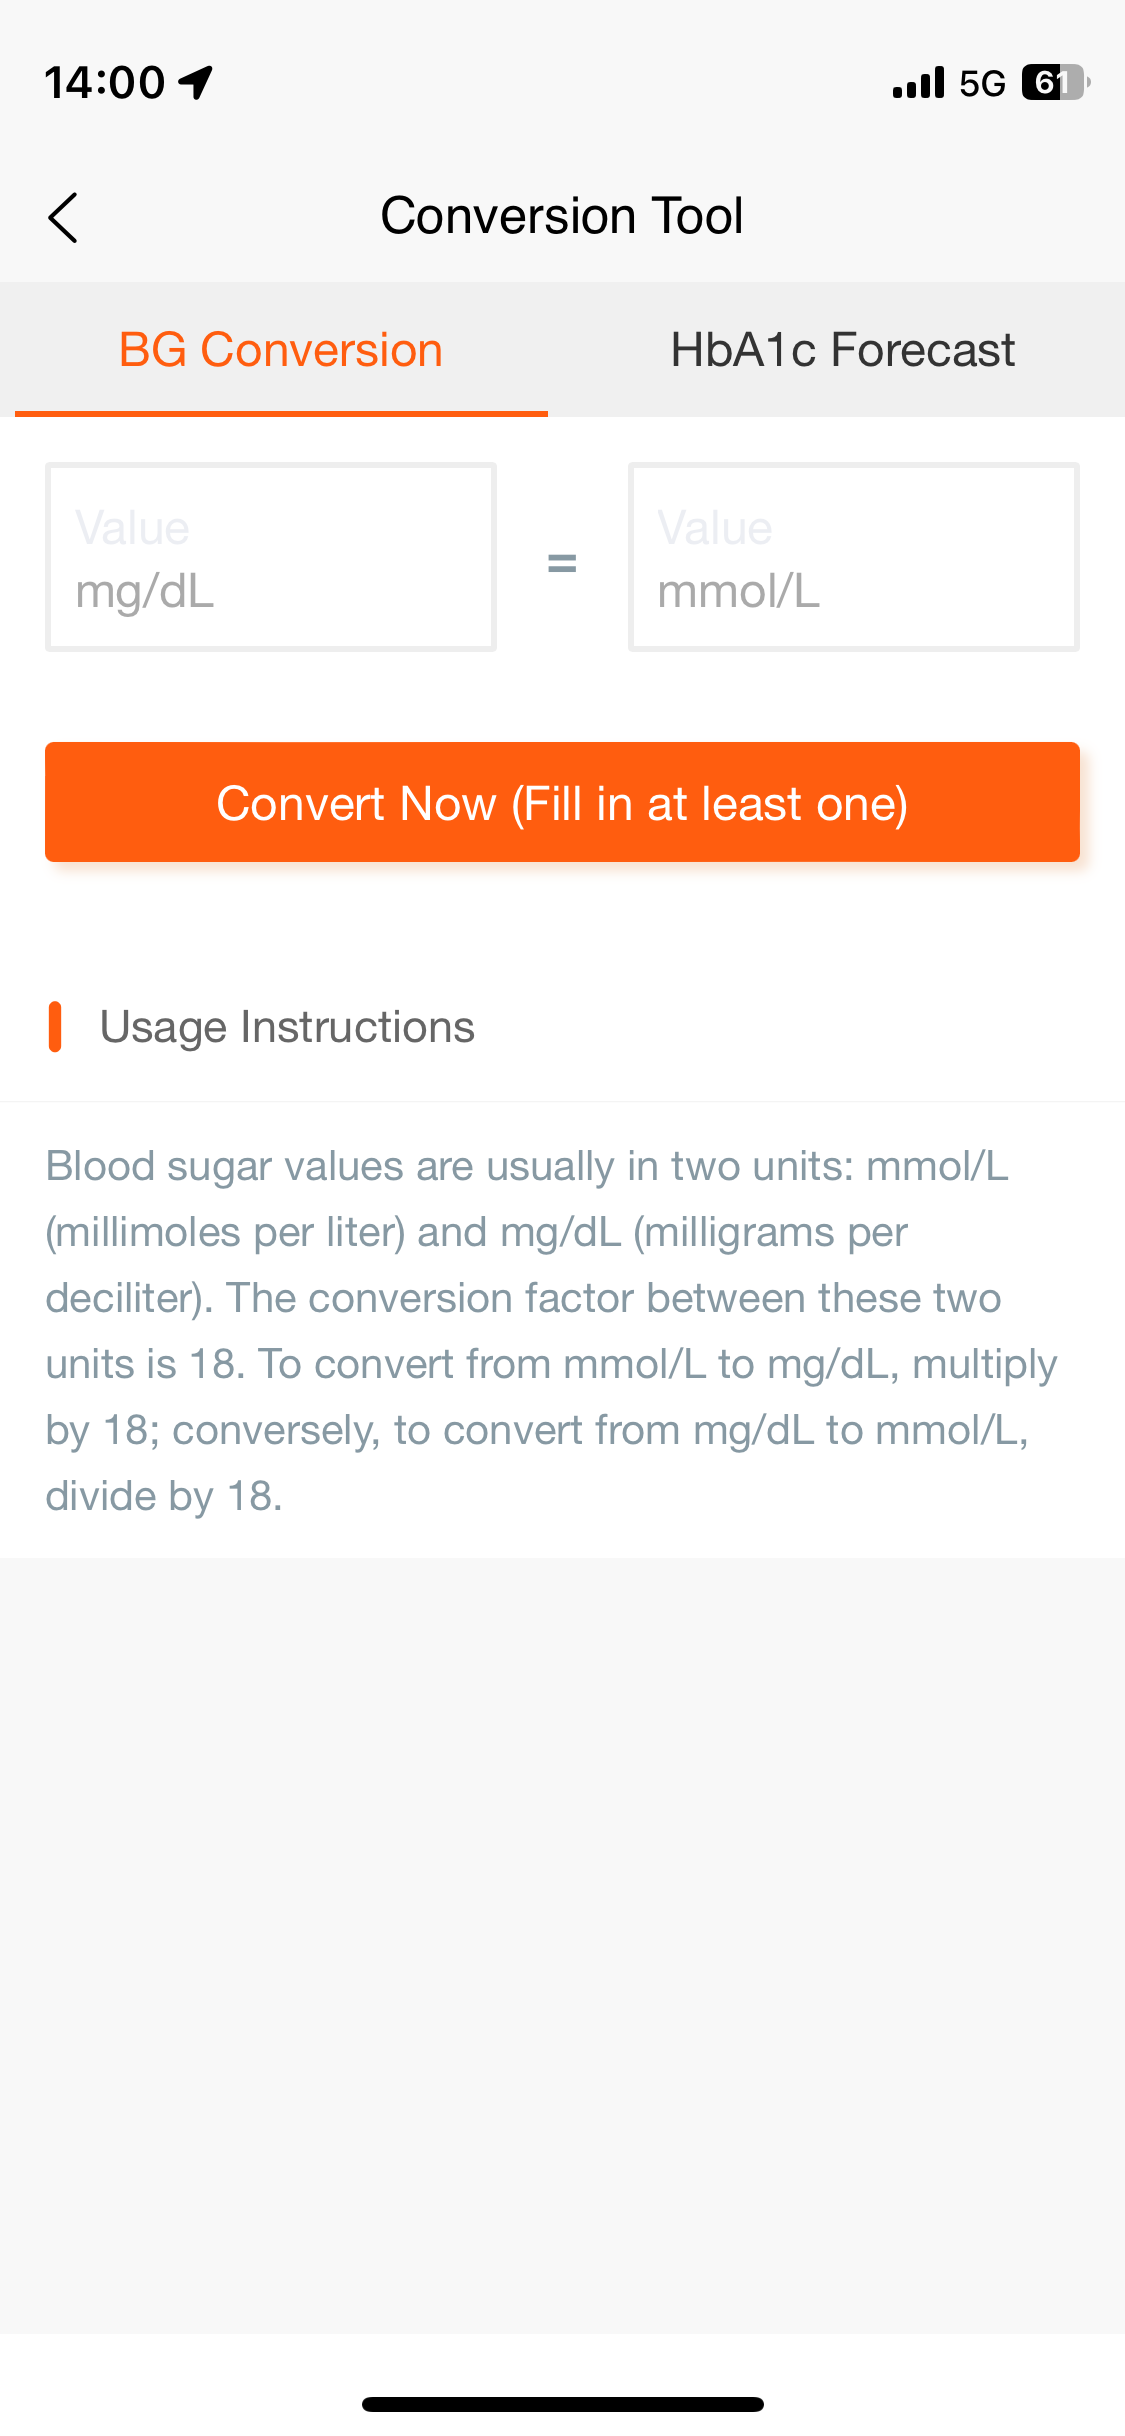Tap the blood sugar instructions paragraph
The height and width of the screenshot is (2436, 1125).
pyautogui.click(x=550, y=1330)
